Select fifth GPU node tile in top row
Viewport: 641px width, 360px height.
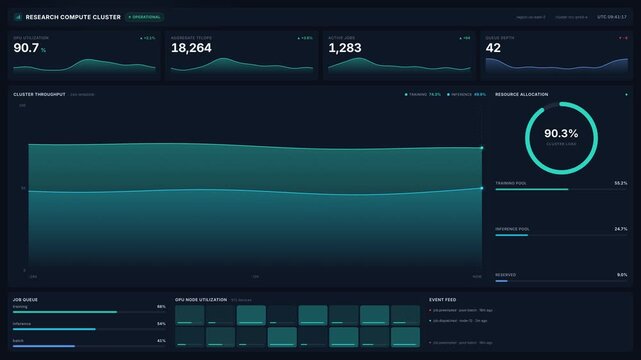tap(313, 315)
